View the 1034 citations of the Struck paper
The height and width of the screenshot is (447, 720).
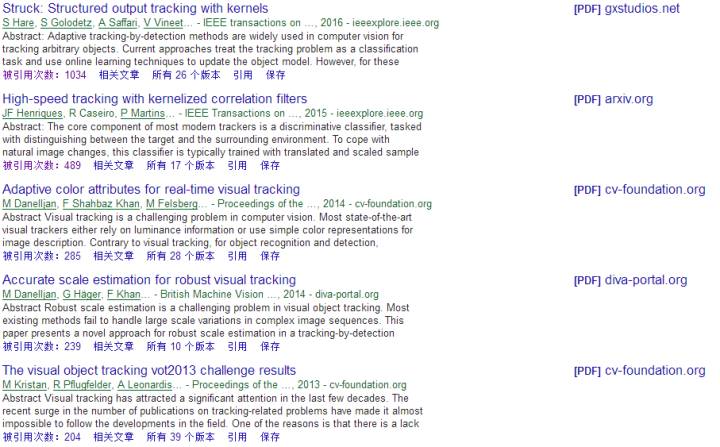point(44,75)
